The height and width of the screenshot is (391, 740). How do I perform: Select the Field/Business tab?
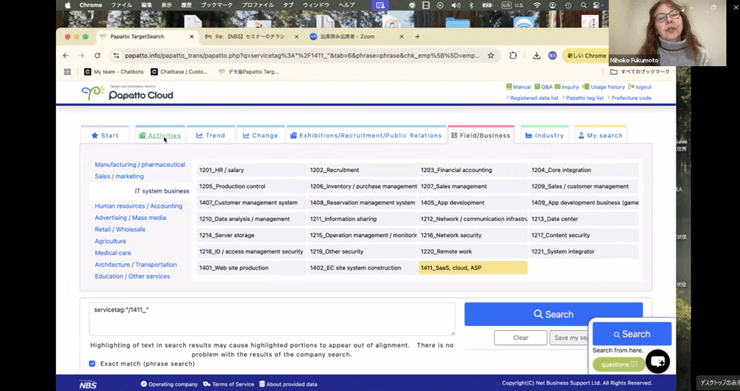point(481,136)
